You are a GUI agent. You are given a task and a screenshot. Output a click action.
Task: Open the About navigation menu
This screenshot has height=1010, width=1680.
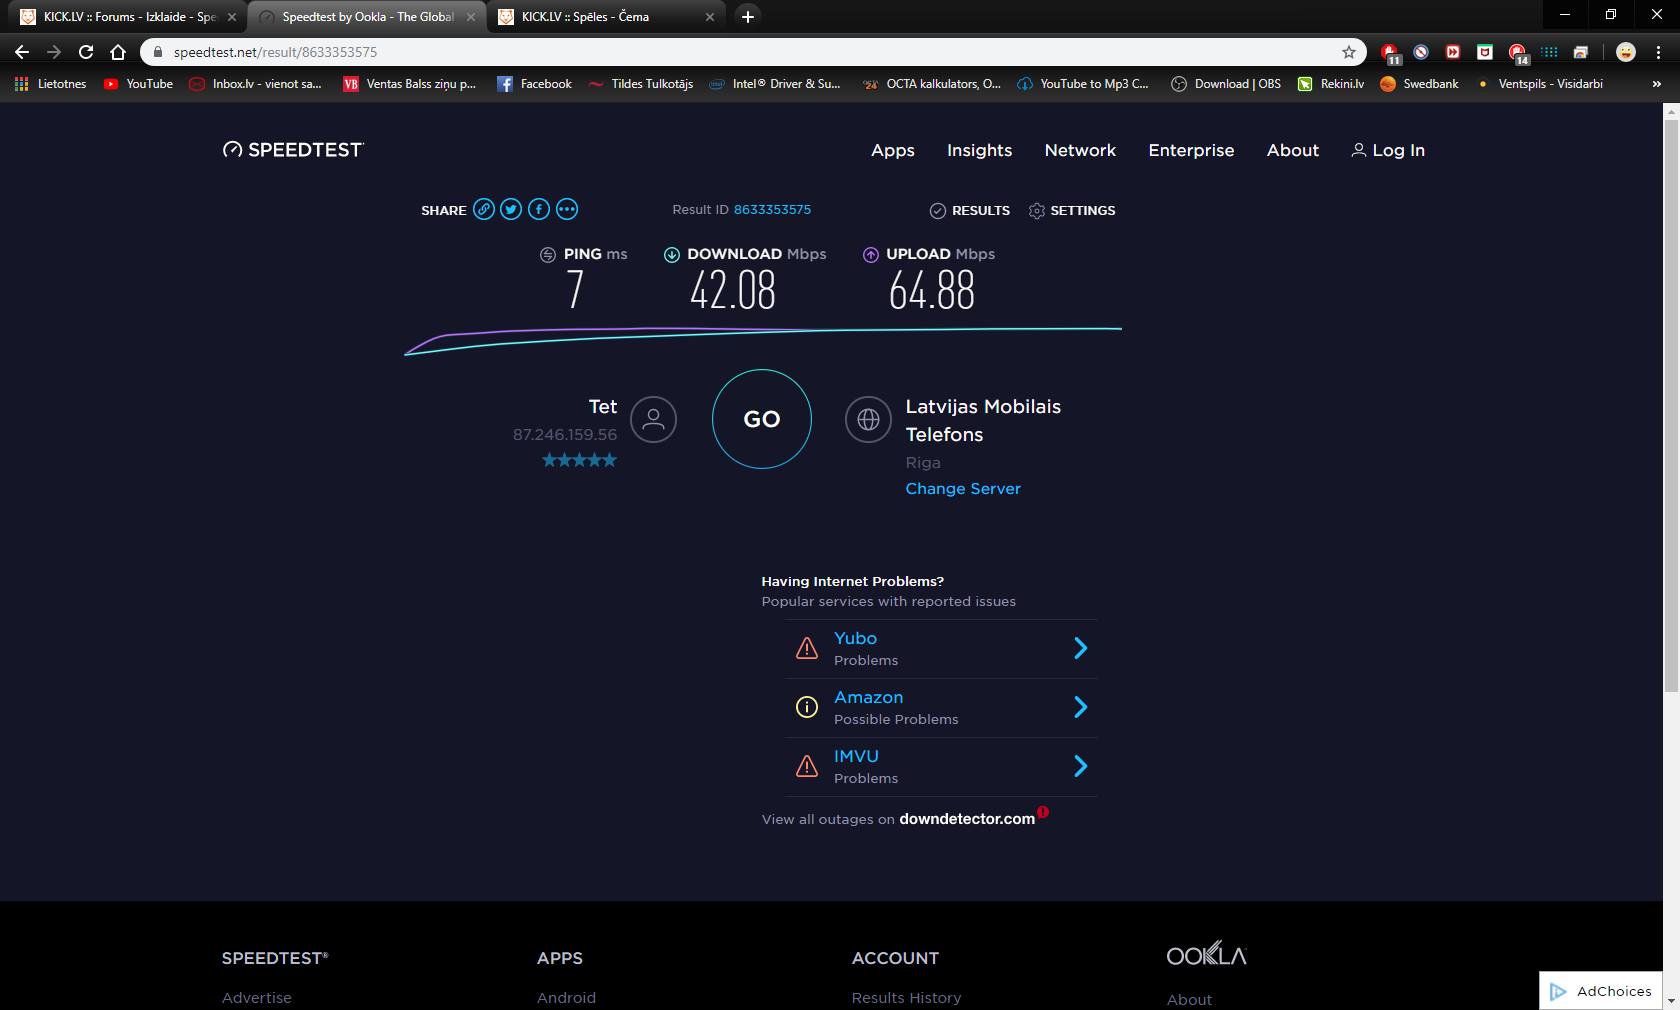coord(1293,150)
